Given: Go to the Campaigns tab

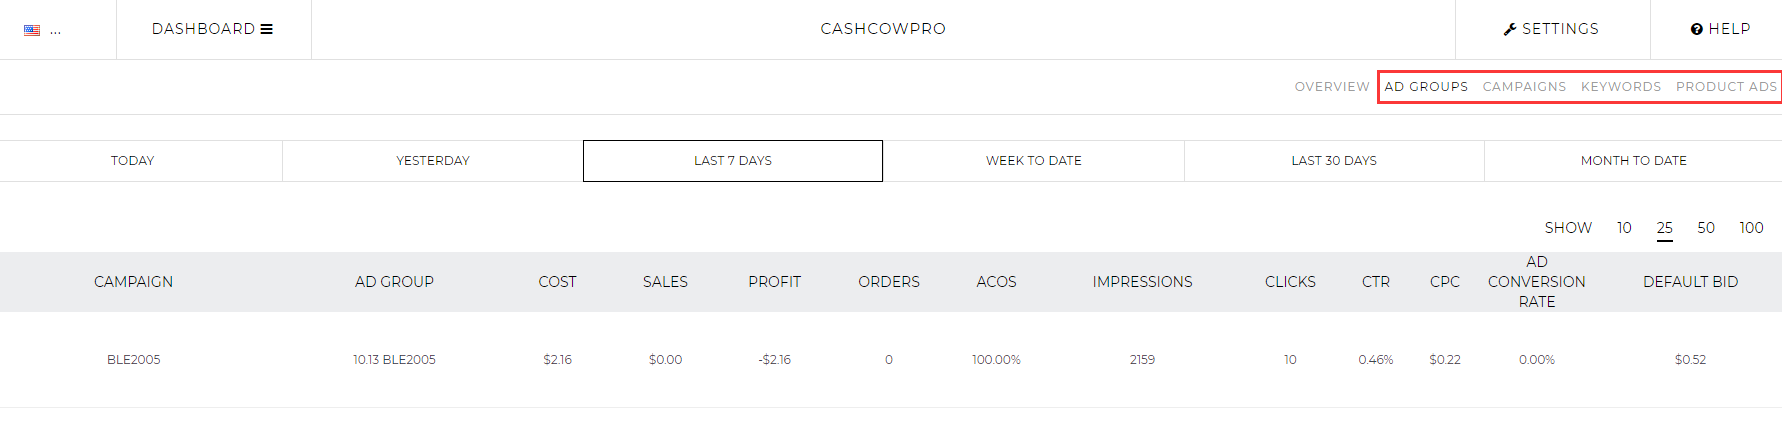Looking at the screenshot, I should [1524, 87].
